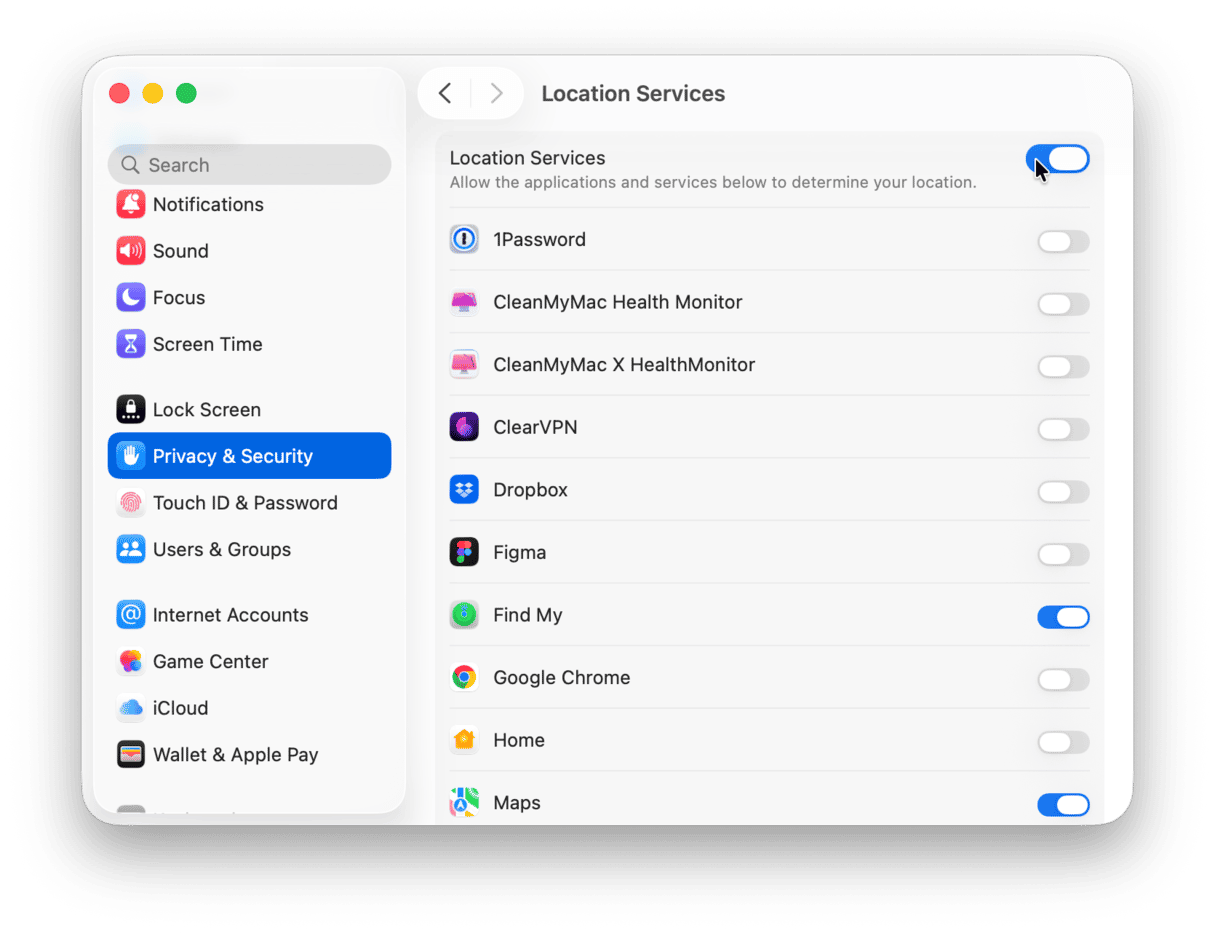Click the Notifications bell icon in sidebar
1215x933 pixels.
click(x=131, y=204)
